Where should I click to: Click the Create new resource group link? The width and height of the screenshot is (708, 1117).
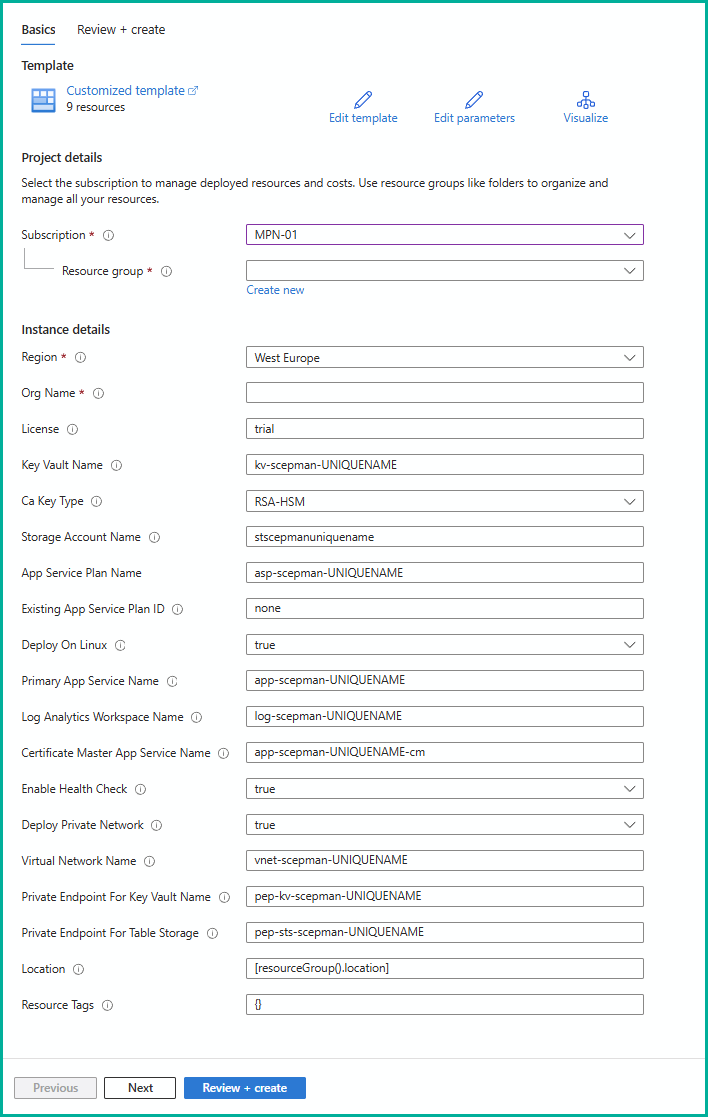[x=276, y=290]
